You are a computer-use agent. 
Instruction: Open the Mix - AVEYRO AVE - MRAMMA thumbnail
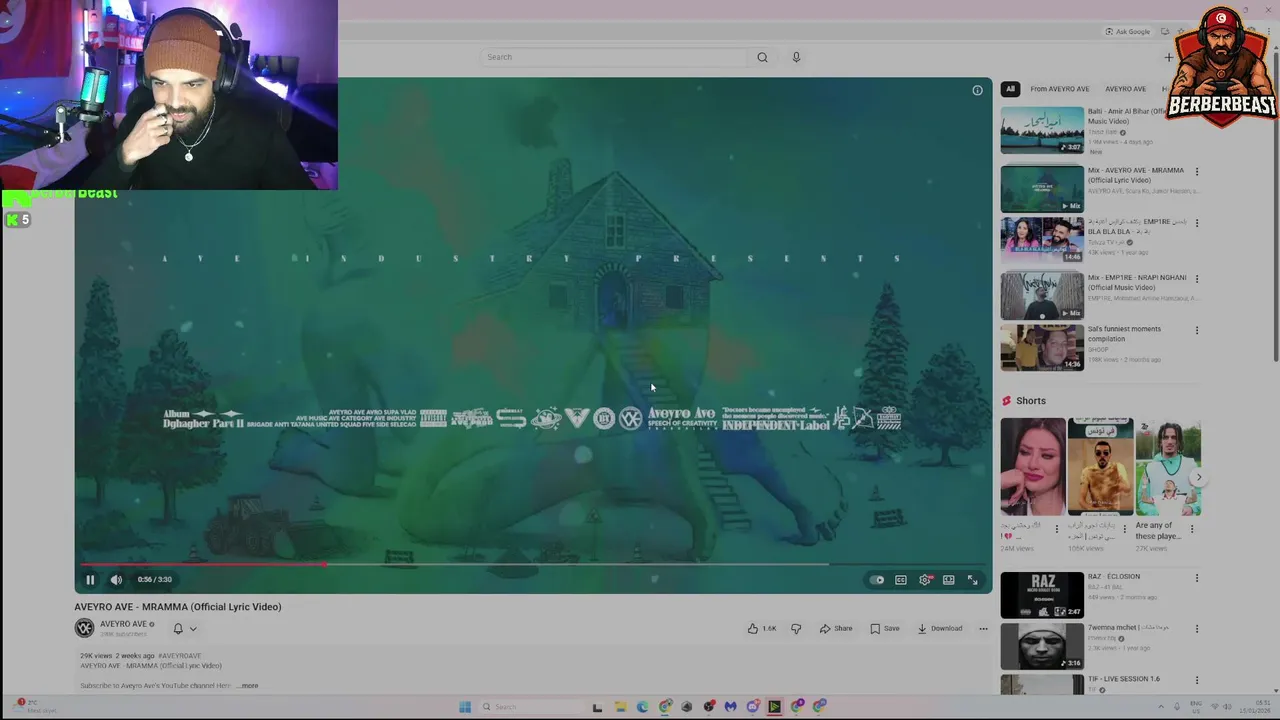pos(1042,188)
